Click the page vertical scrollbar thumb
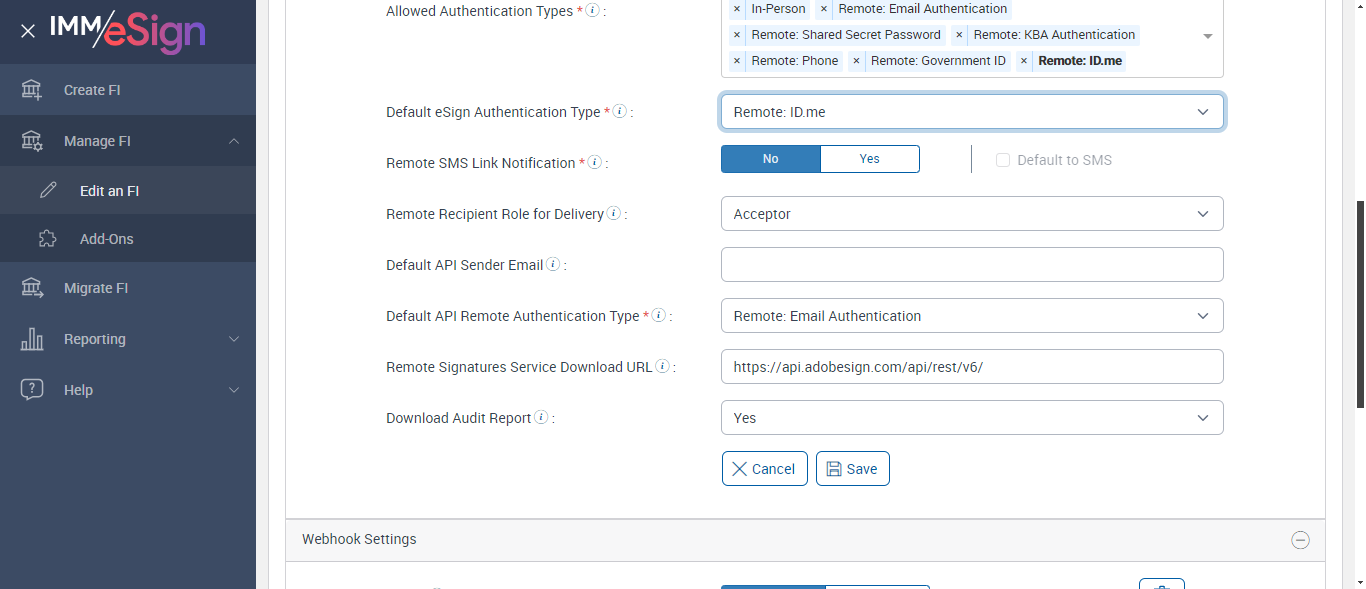 [x=1359, y=300]
